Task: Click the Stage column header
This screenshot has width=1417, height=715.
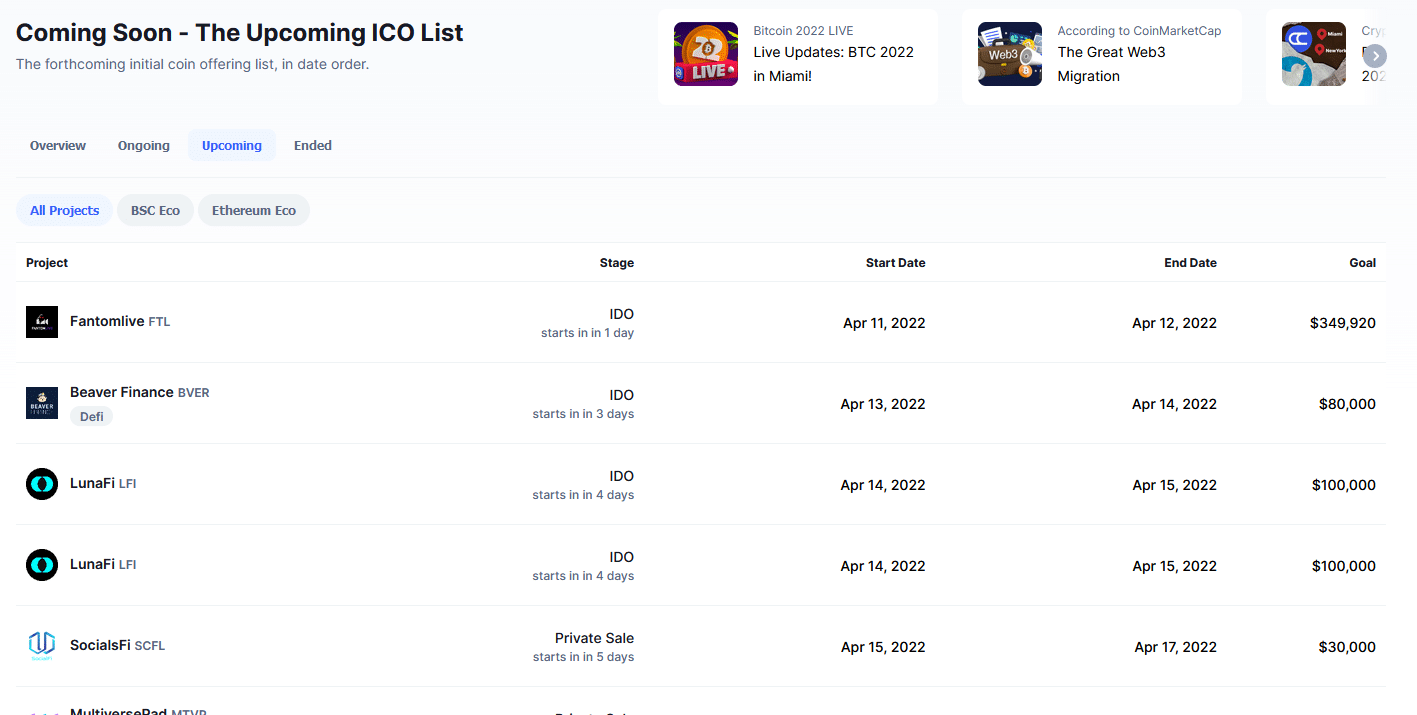Action: [x=617, y=263]
